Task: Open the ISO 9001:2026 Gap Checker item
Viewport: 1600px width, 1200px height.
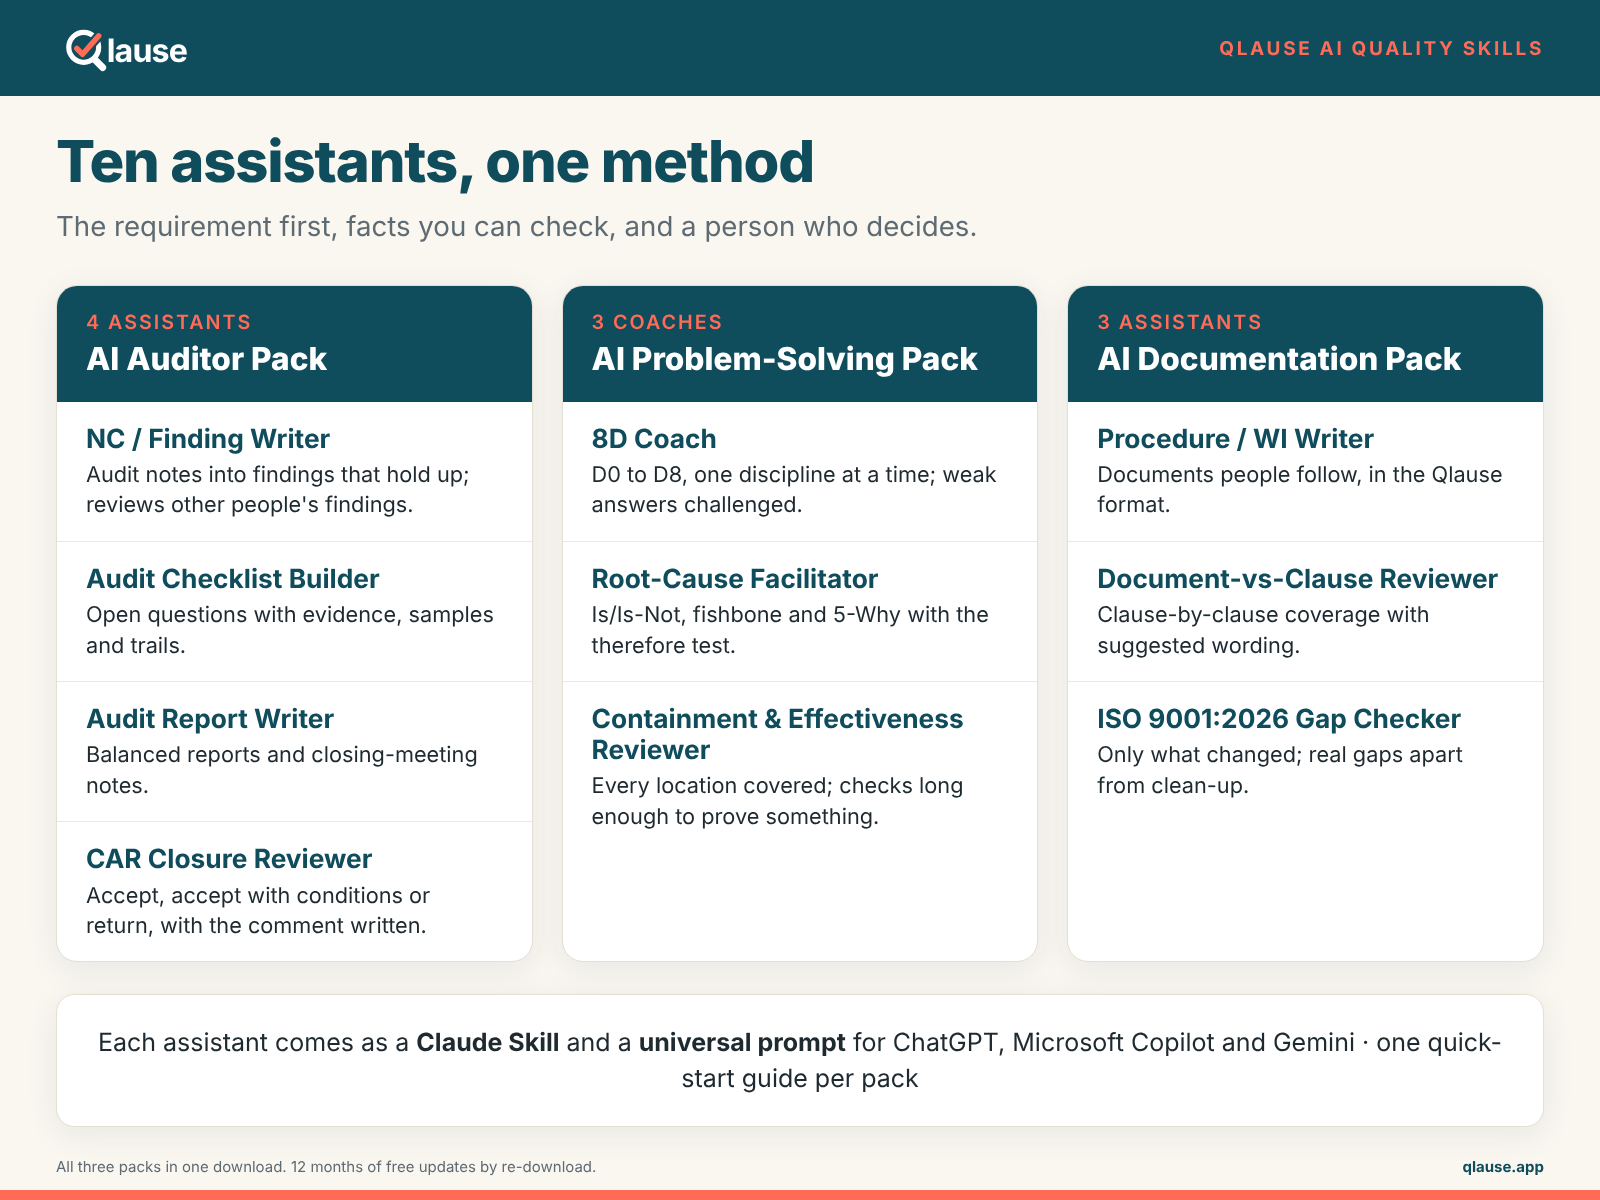Action: pyautogui.click(x=1305, y=752)
